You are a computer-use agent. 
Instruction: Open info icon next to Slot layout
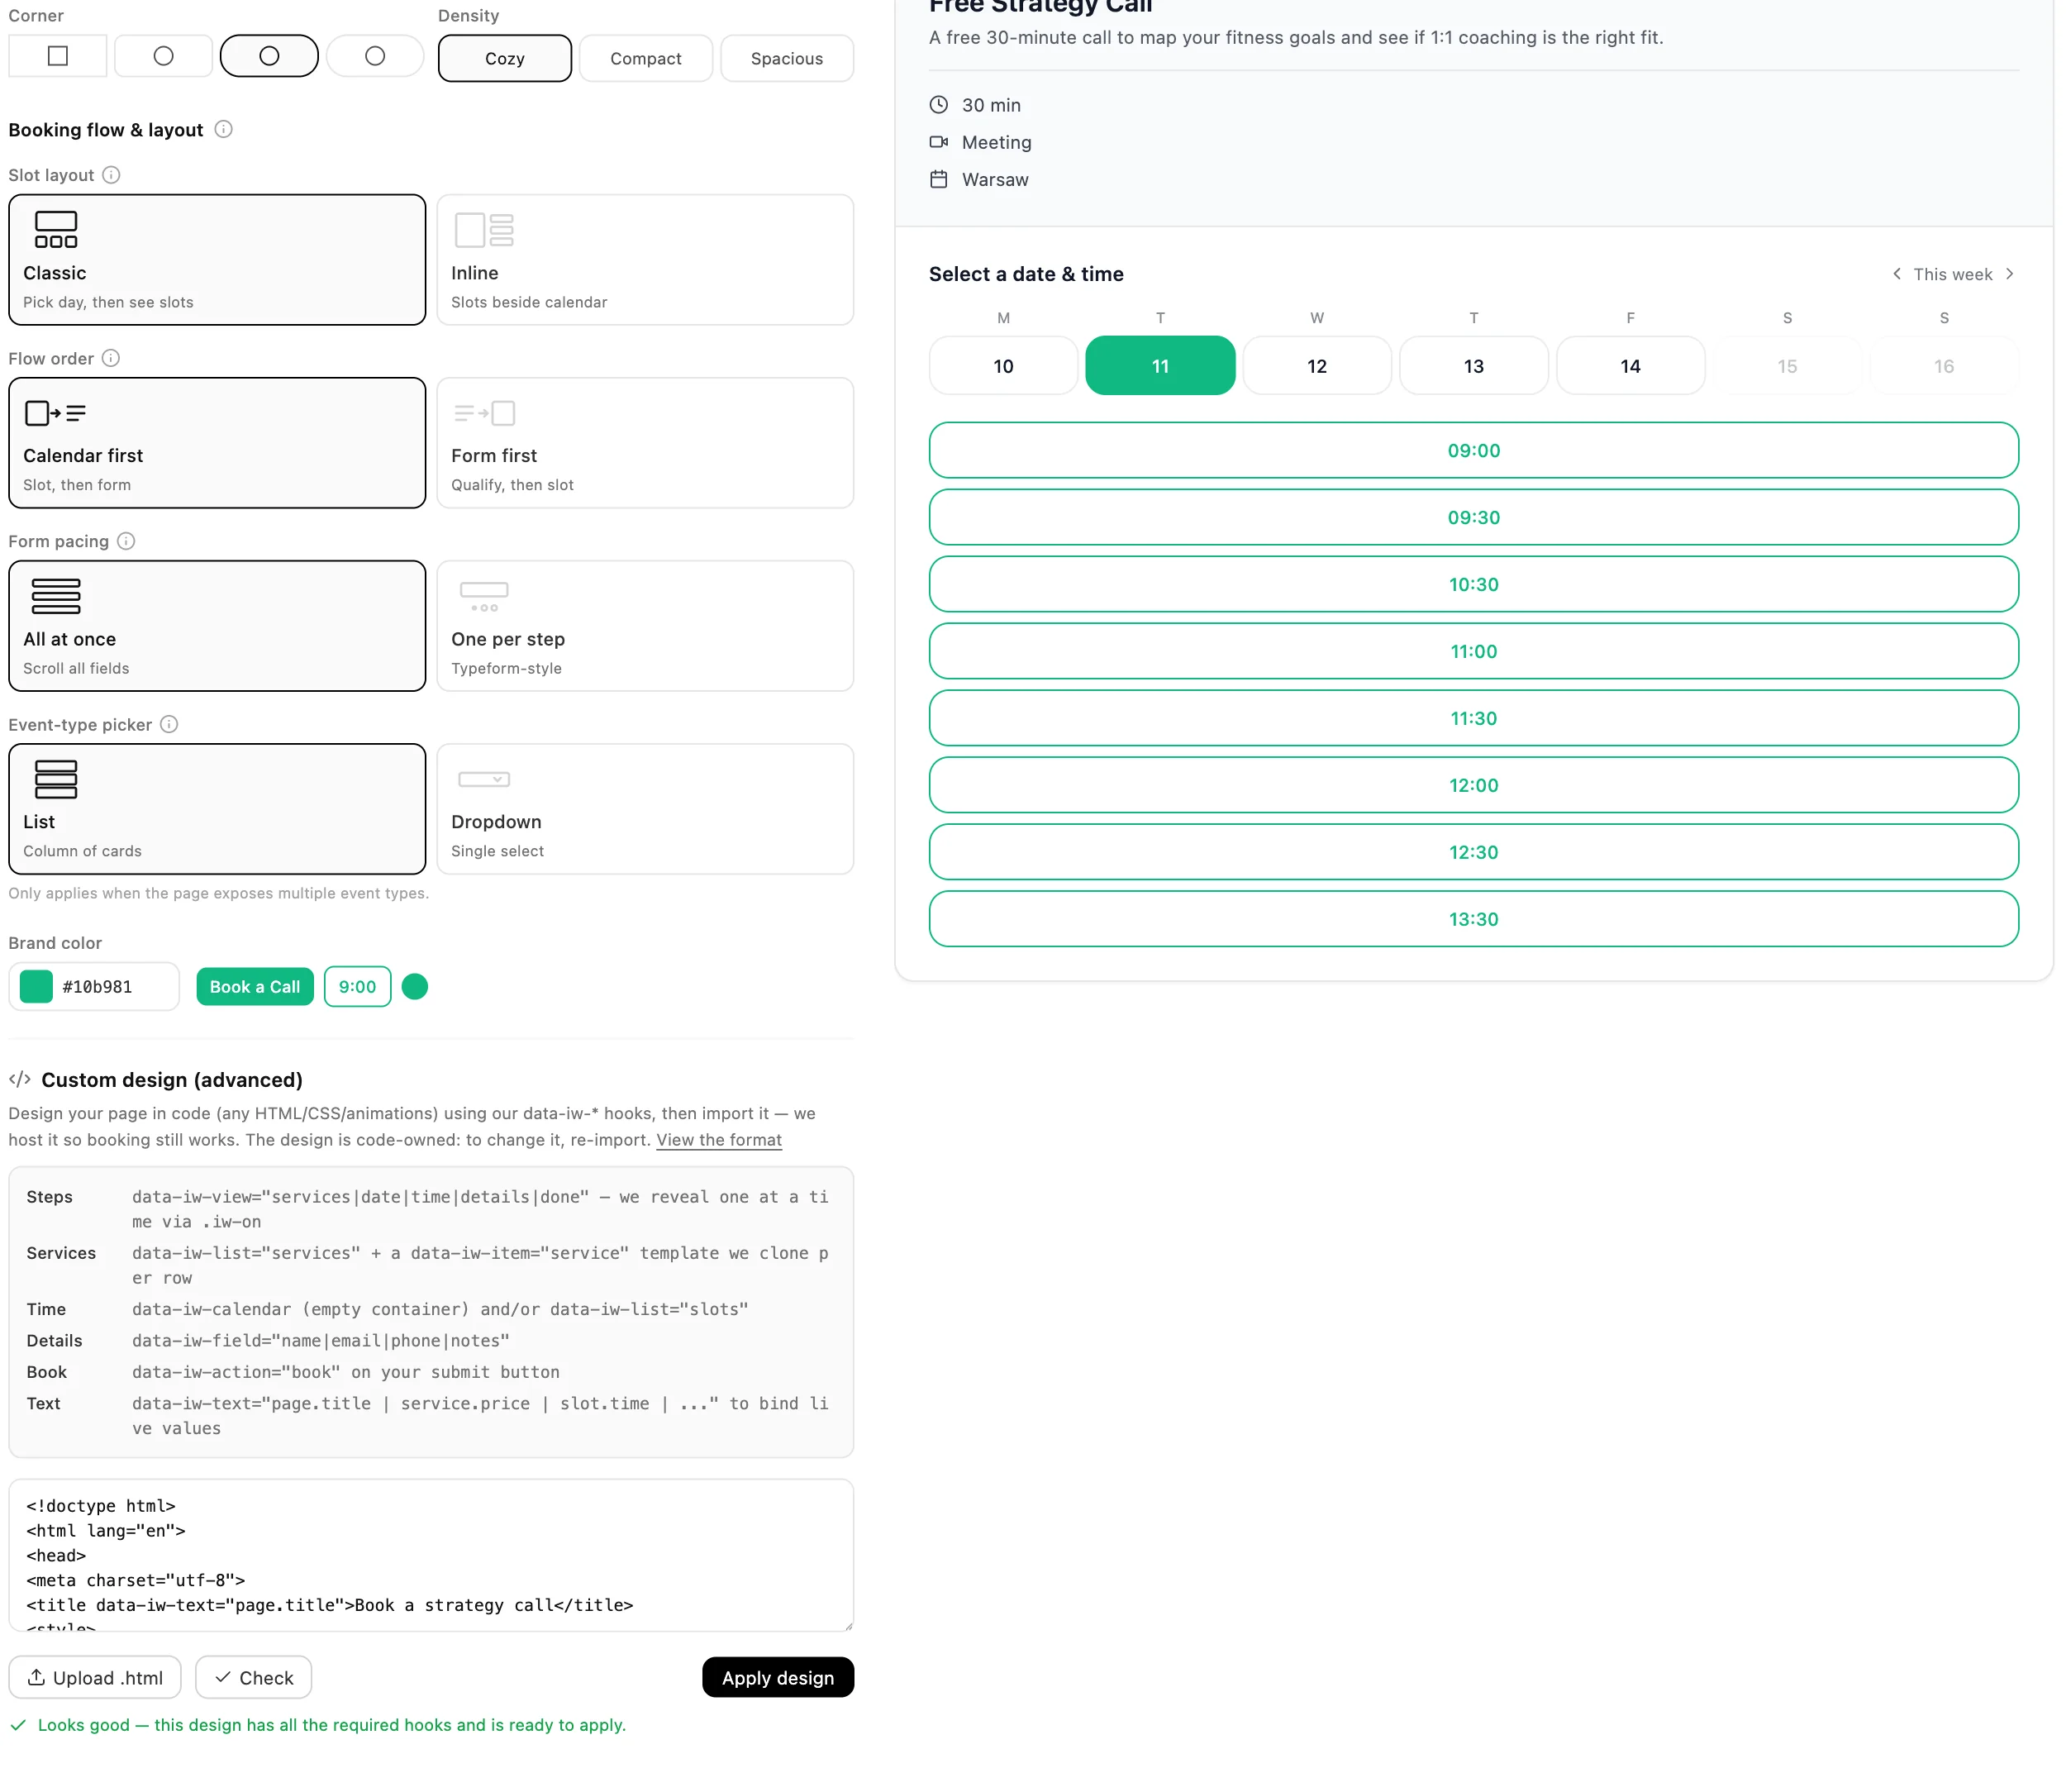[x=112, y=175]
